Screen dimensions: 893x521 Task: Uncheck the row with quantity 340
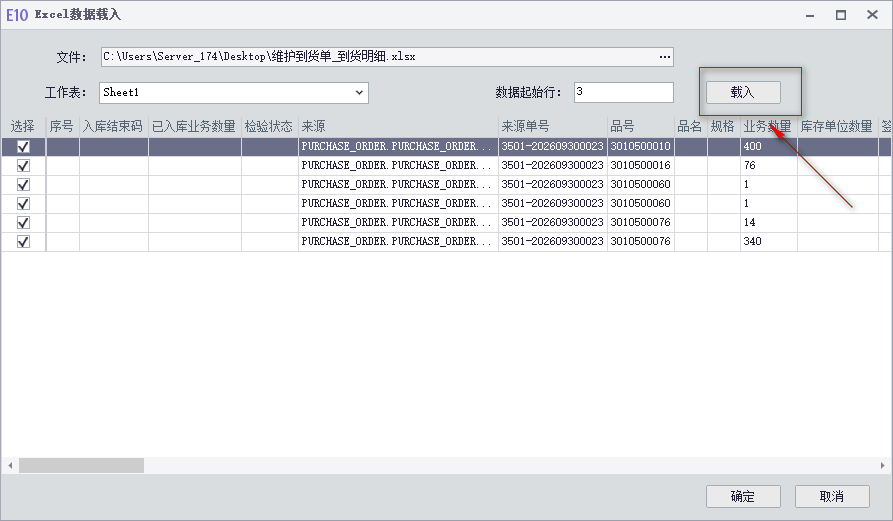(23, 241)
